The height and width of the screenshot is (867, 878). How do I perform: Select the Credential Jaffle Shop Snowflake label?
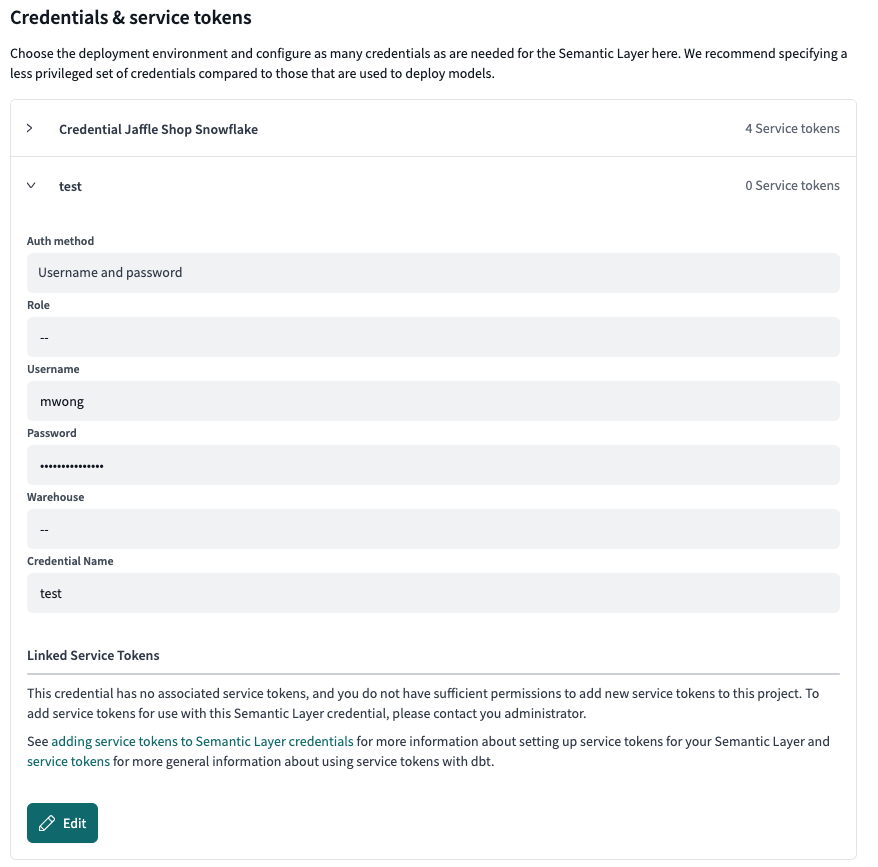point(158,128)
